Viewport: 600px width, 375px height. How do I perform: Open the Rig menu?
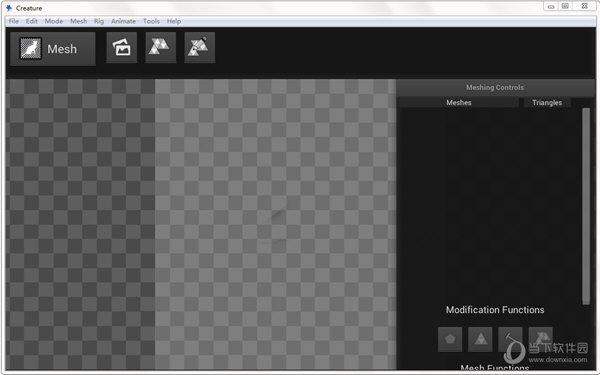(99, 21)
